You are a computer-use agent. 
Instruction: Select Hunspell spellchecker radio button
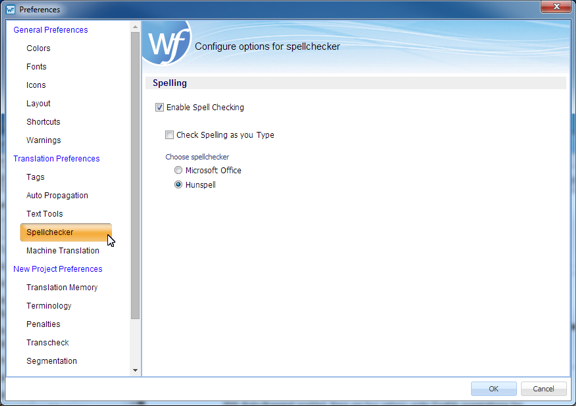(x=178, y=184)
